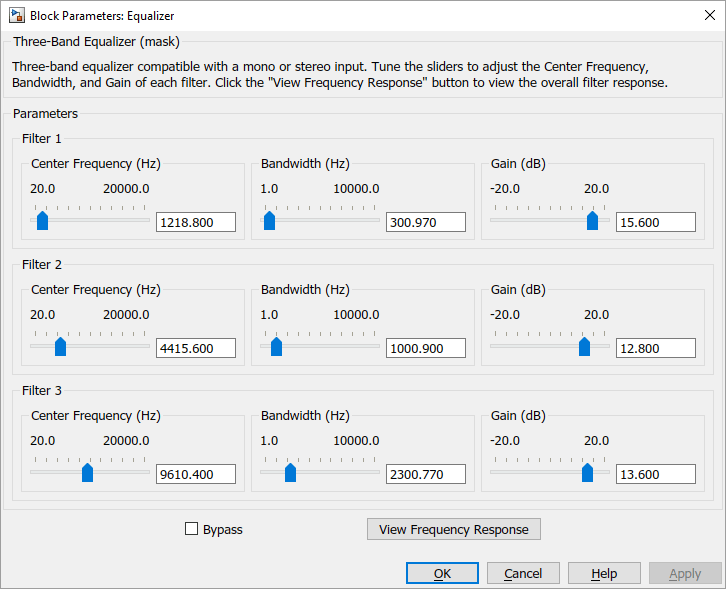Focus Filter 1 Gain field showing 15.600

tap(655, 222)
